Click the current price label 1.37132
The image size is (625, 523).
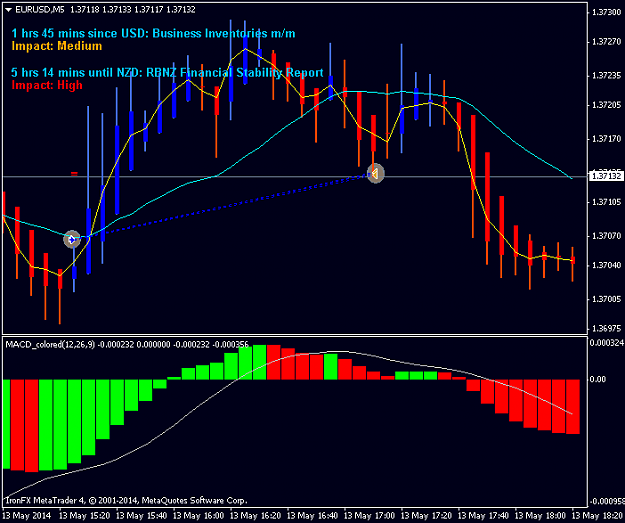pyautogui.click(x=606, y=176)
